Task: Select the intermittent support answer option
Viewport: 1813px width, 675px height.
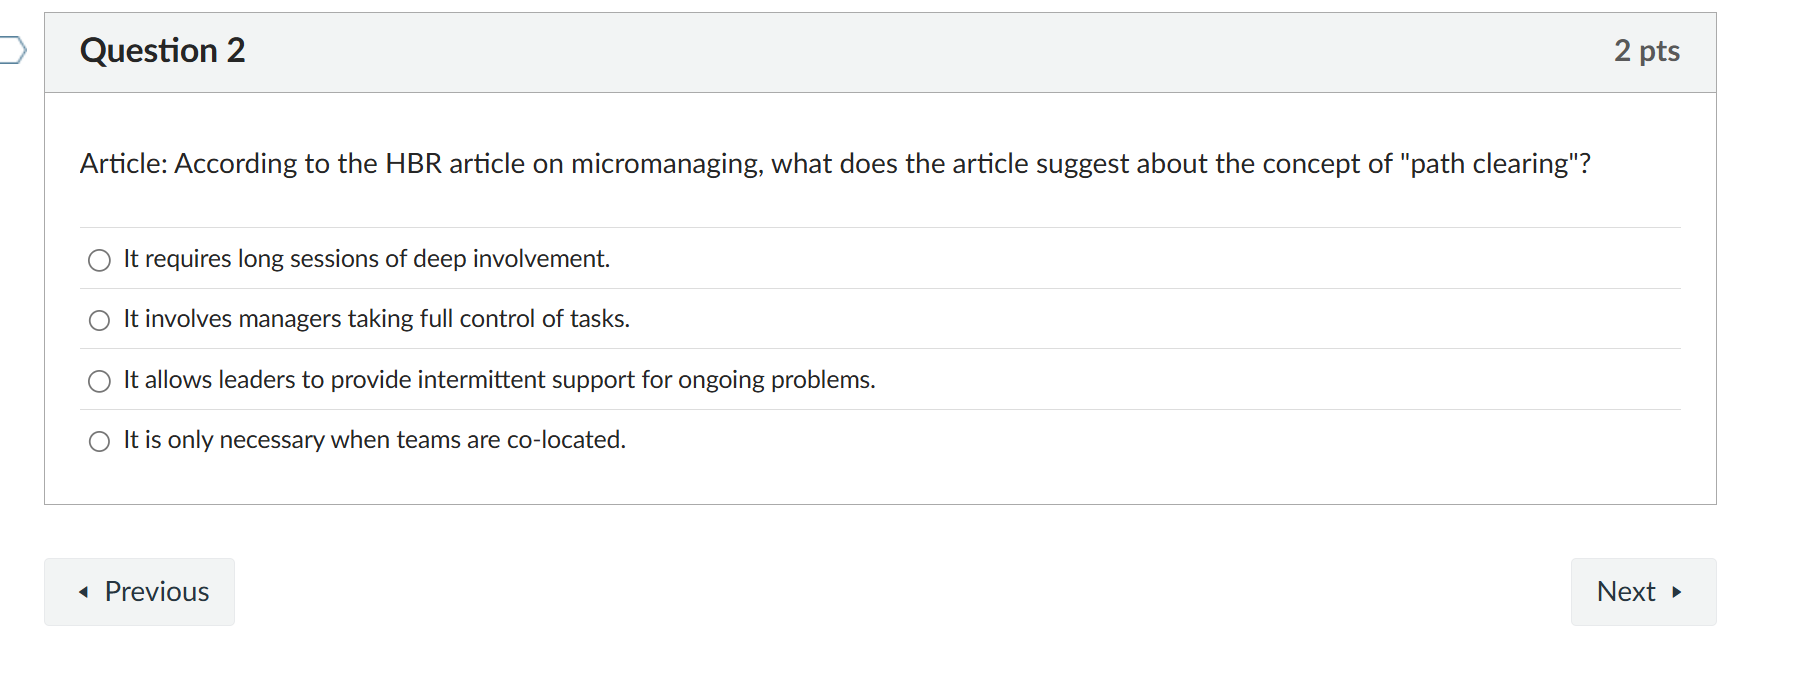Action: point(99,381)
